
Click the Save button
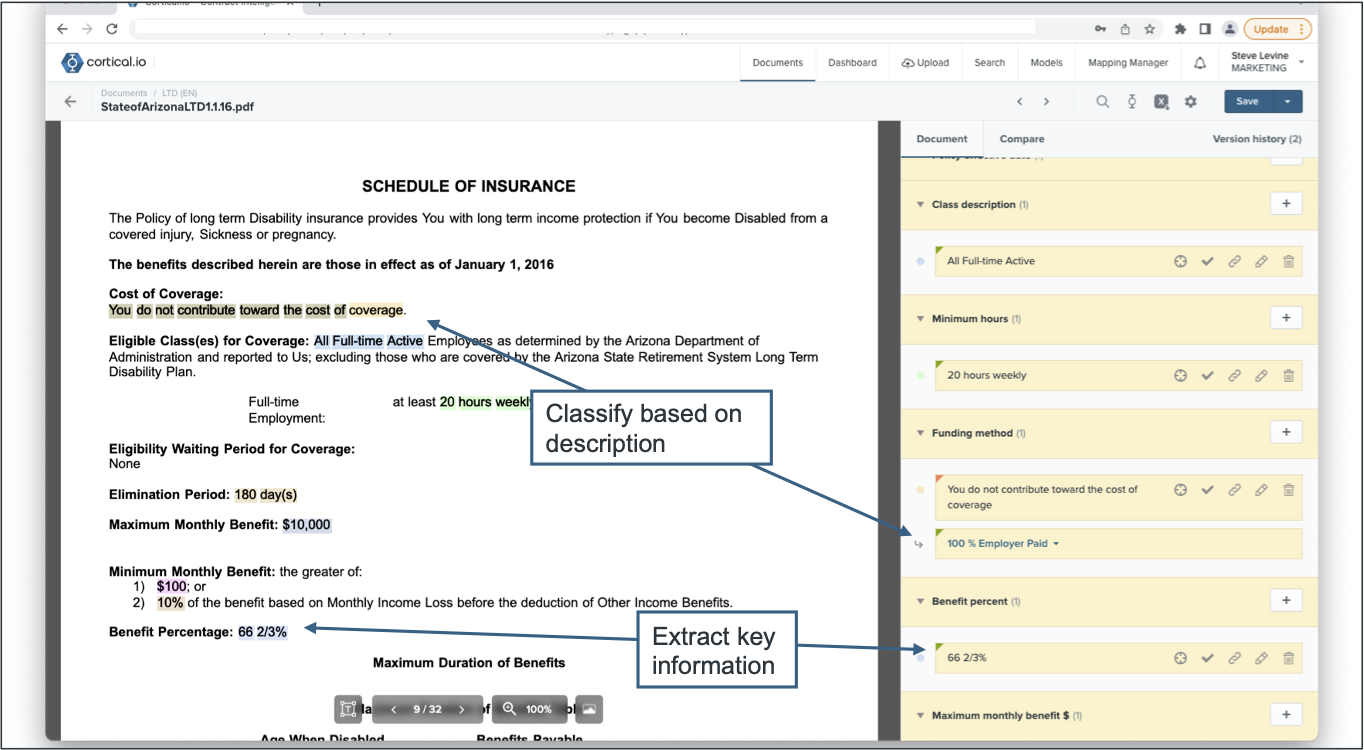pos(1247,101)
